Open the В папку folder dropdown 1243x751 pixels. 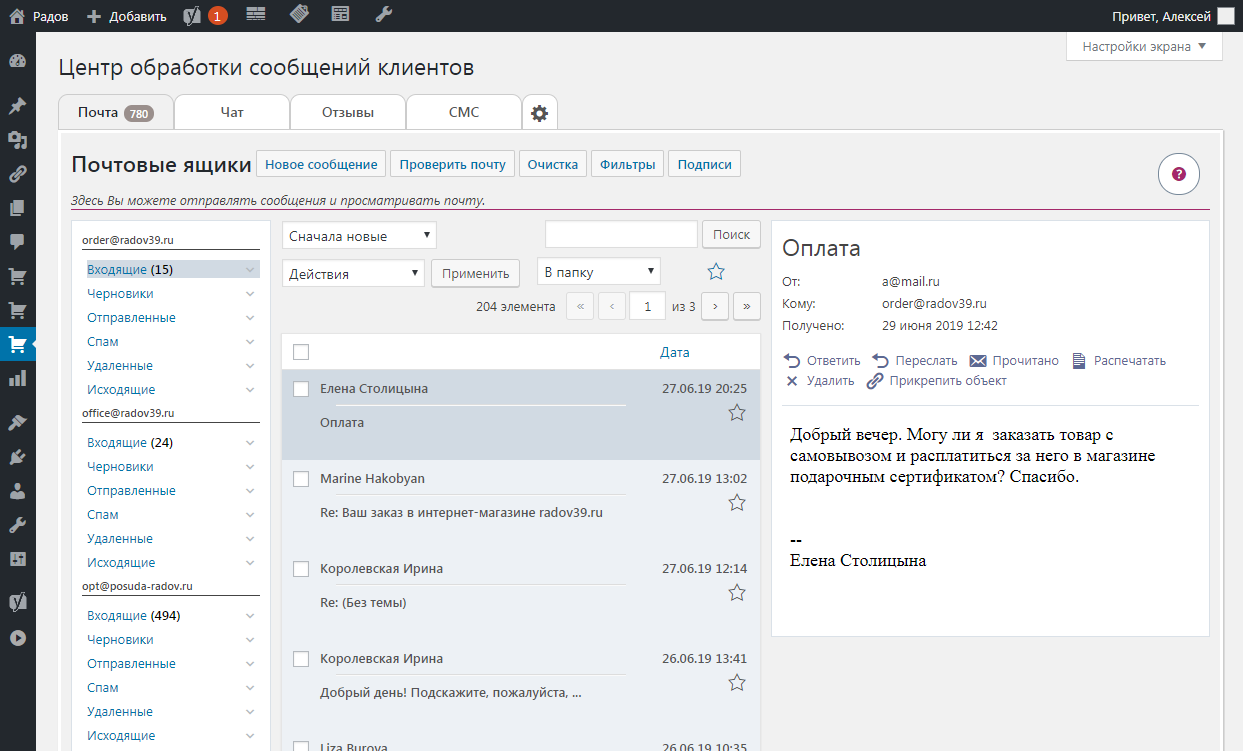pos(599,270)
